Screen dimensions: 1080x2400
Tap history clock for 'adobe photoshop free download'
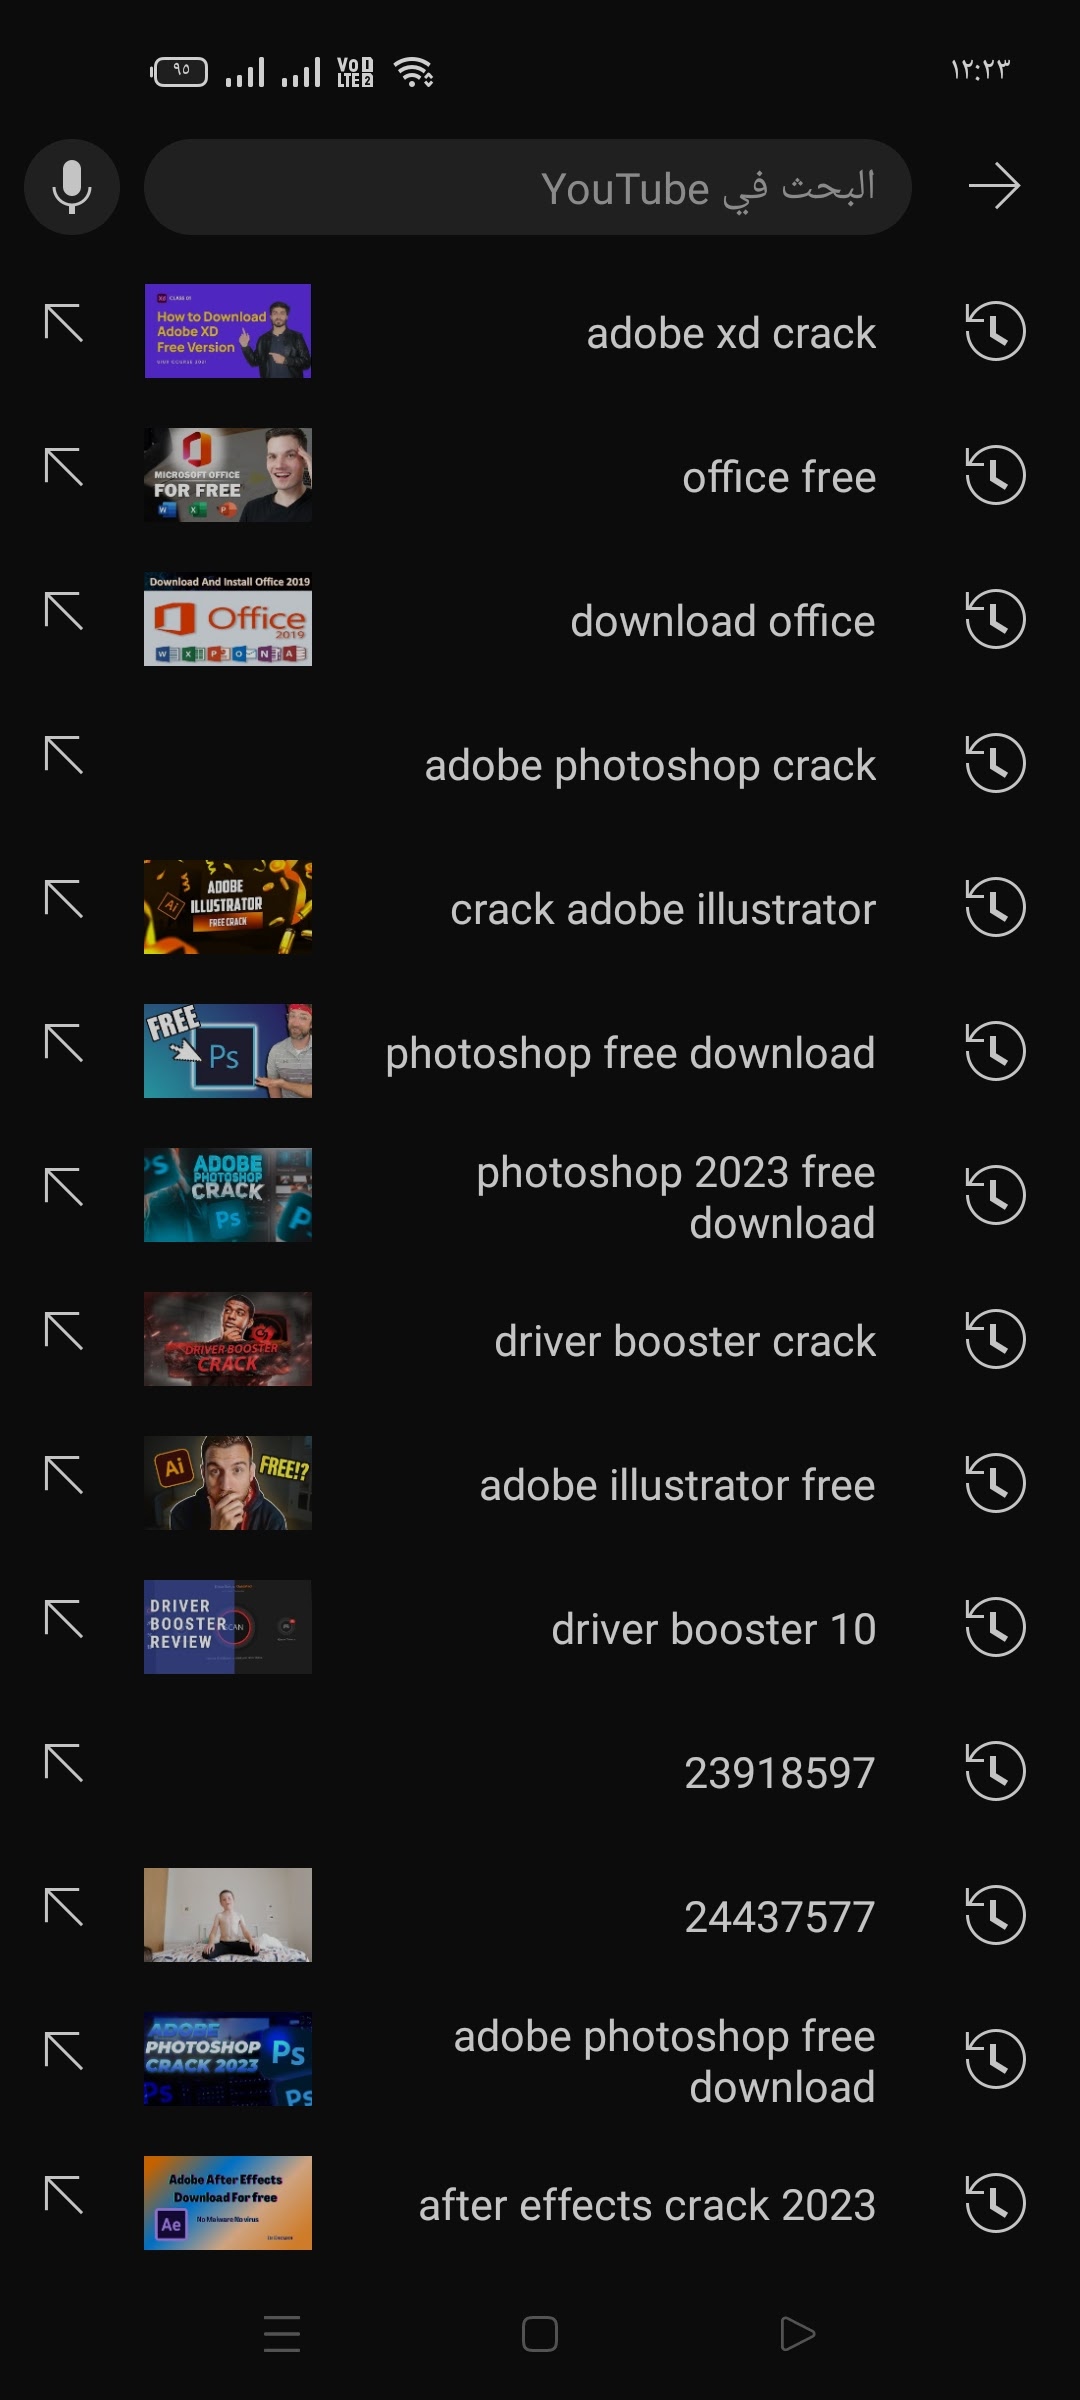995,2059
